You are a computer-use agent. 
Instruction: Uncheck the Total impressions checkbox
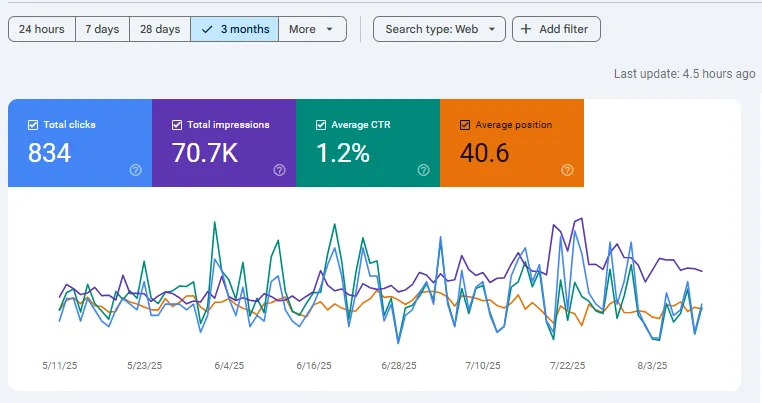coord(177,125)
